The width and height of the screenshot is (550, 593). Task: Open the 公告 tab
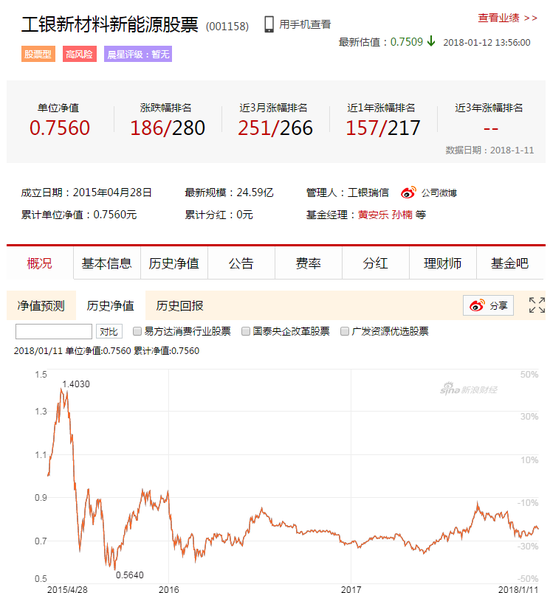(x=241, y=263)
